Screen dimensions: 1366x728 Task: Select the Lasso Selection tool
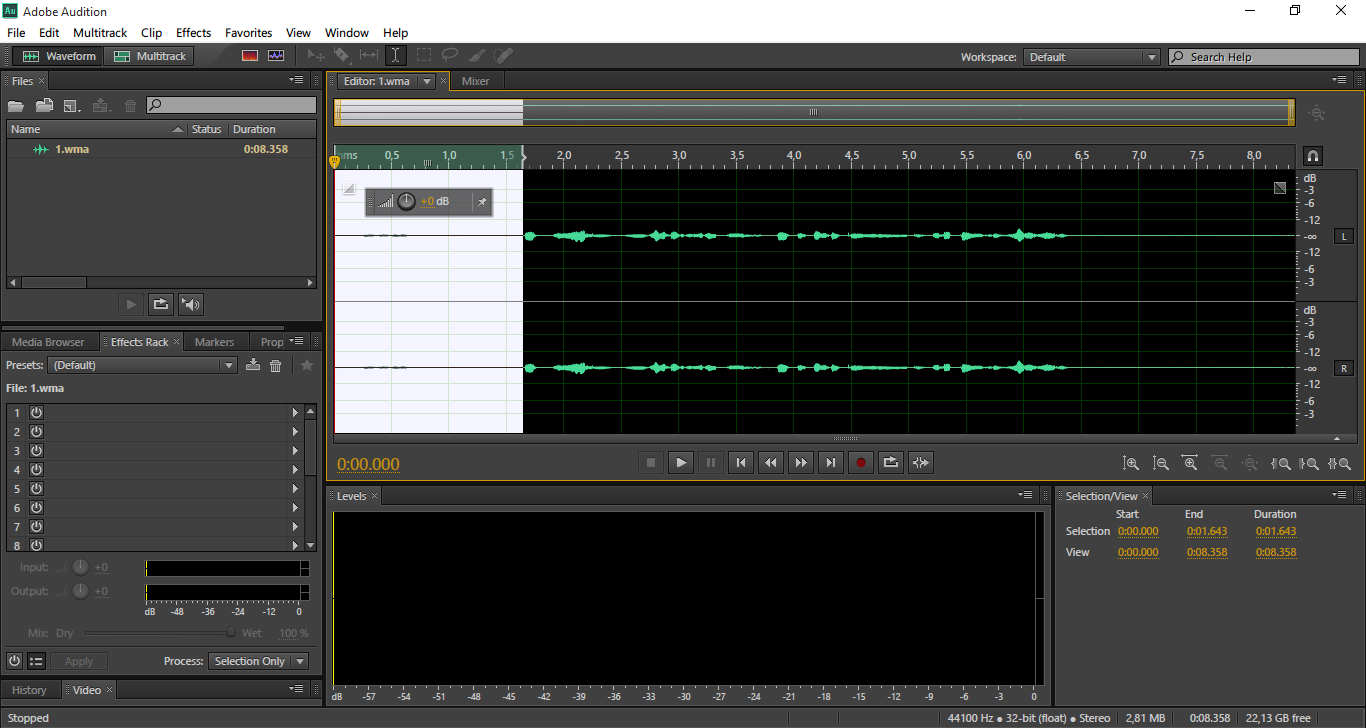pyautogui.click(x=451, y=56)
